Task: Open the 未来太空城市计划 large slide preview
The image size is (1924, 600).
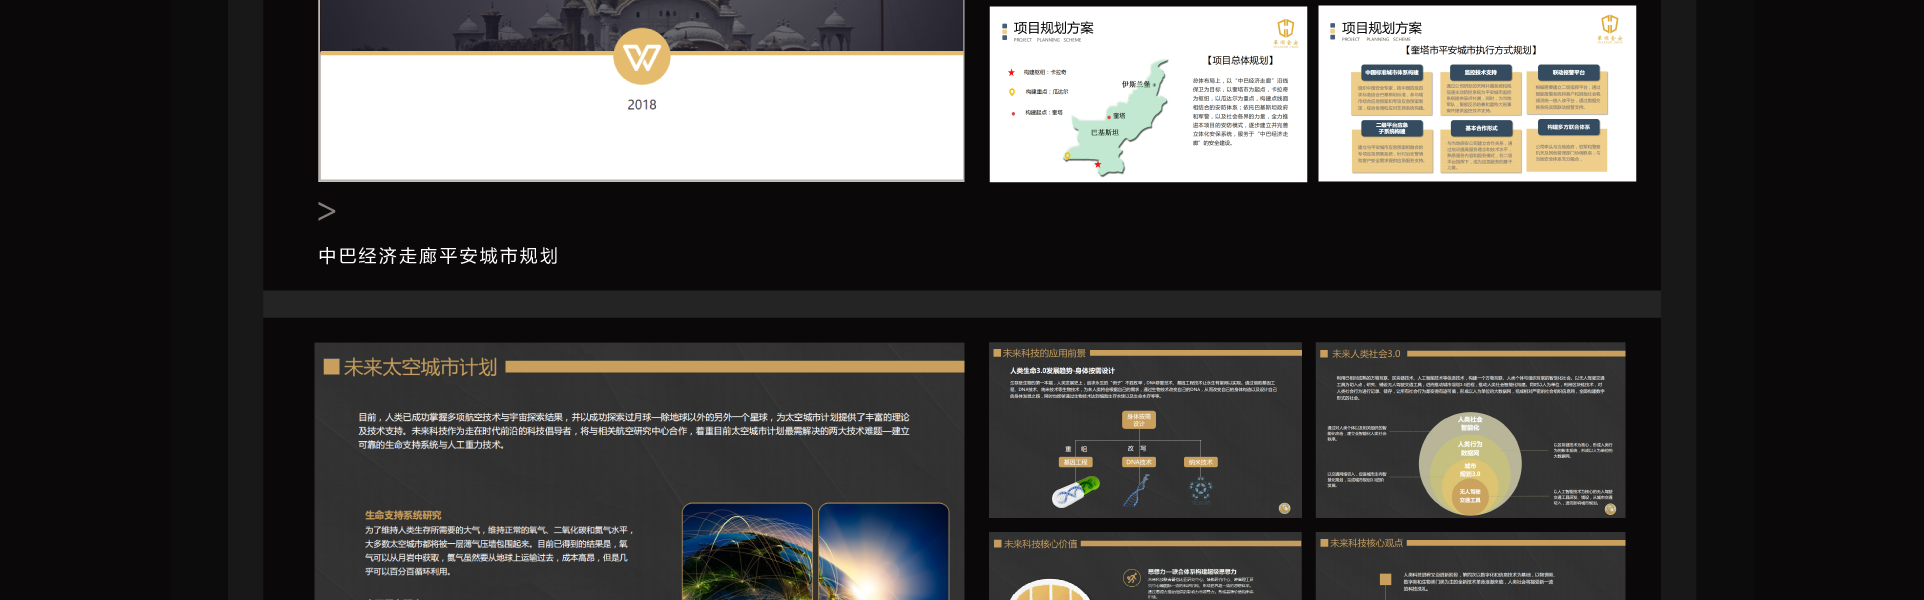Action: click(640, 471)
